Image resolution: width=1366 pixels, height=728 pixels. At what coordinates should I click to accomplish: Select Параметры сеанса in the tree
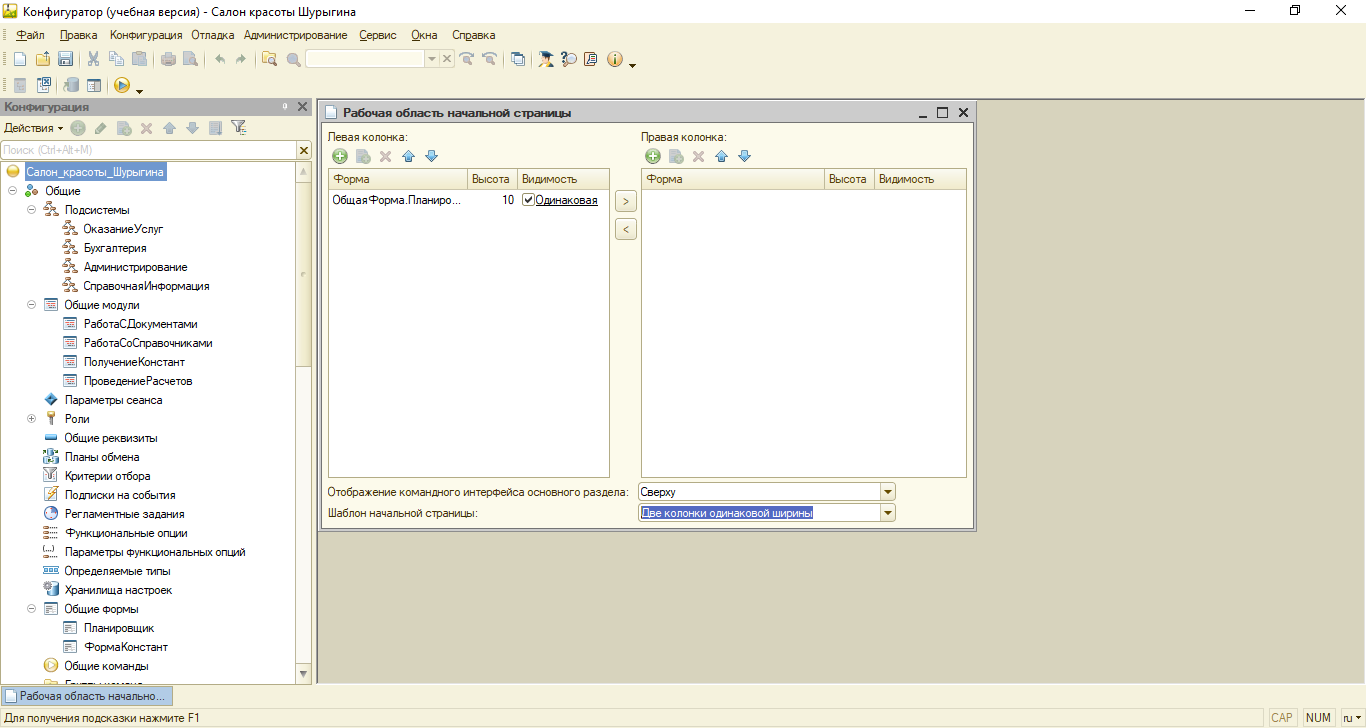tap(113, 400)
